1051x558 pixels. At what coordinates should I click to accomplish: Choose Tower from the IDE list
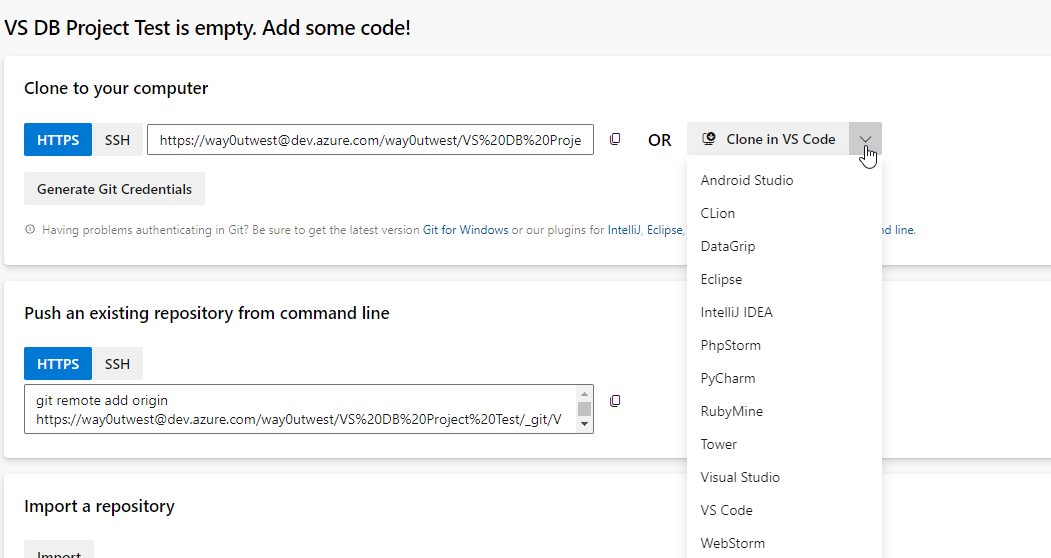(784, 444)
